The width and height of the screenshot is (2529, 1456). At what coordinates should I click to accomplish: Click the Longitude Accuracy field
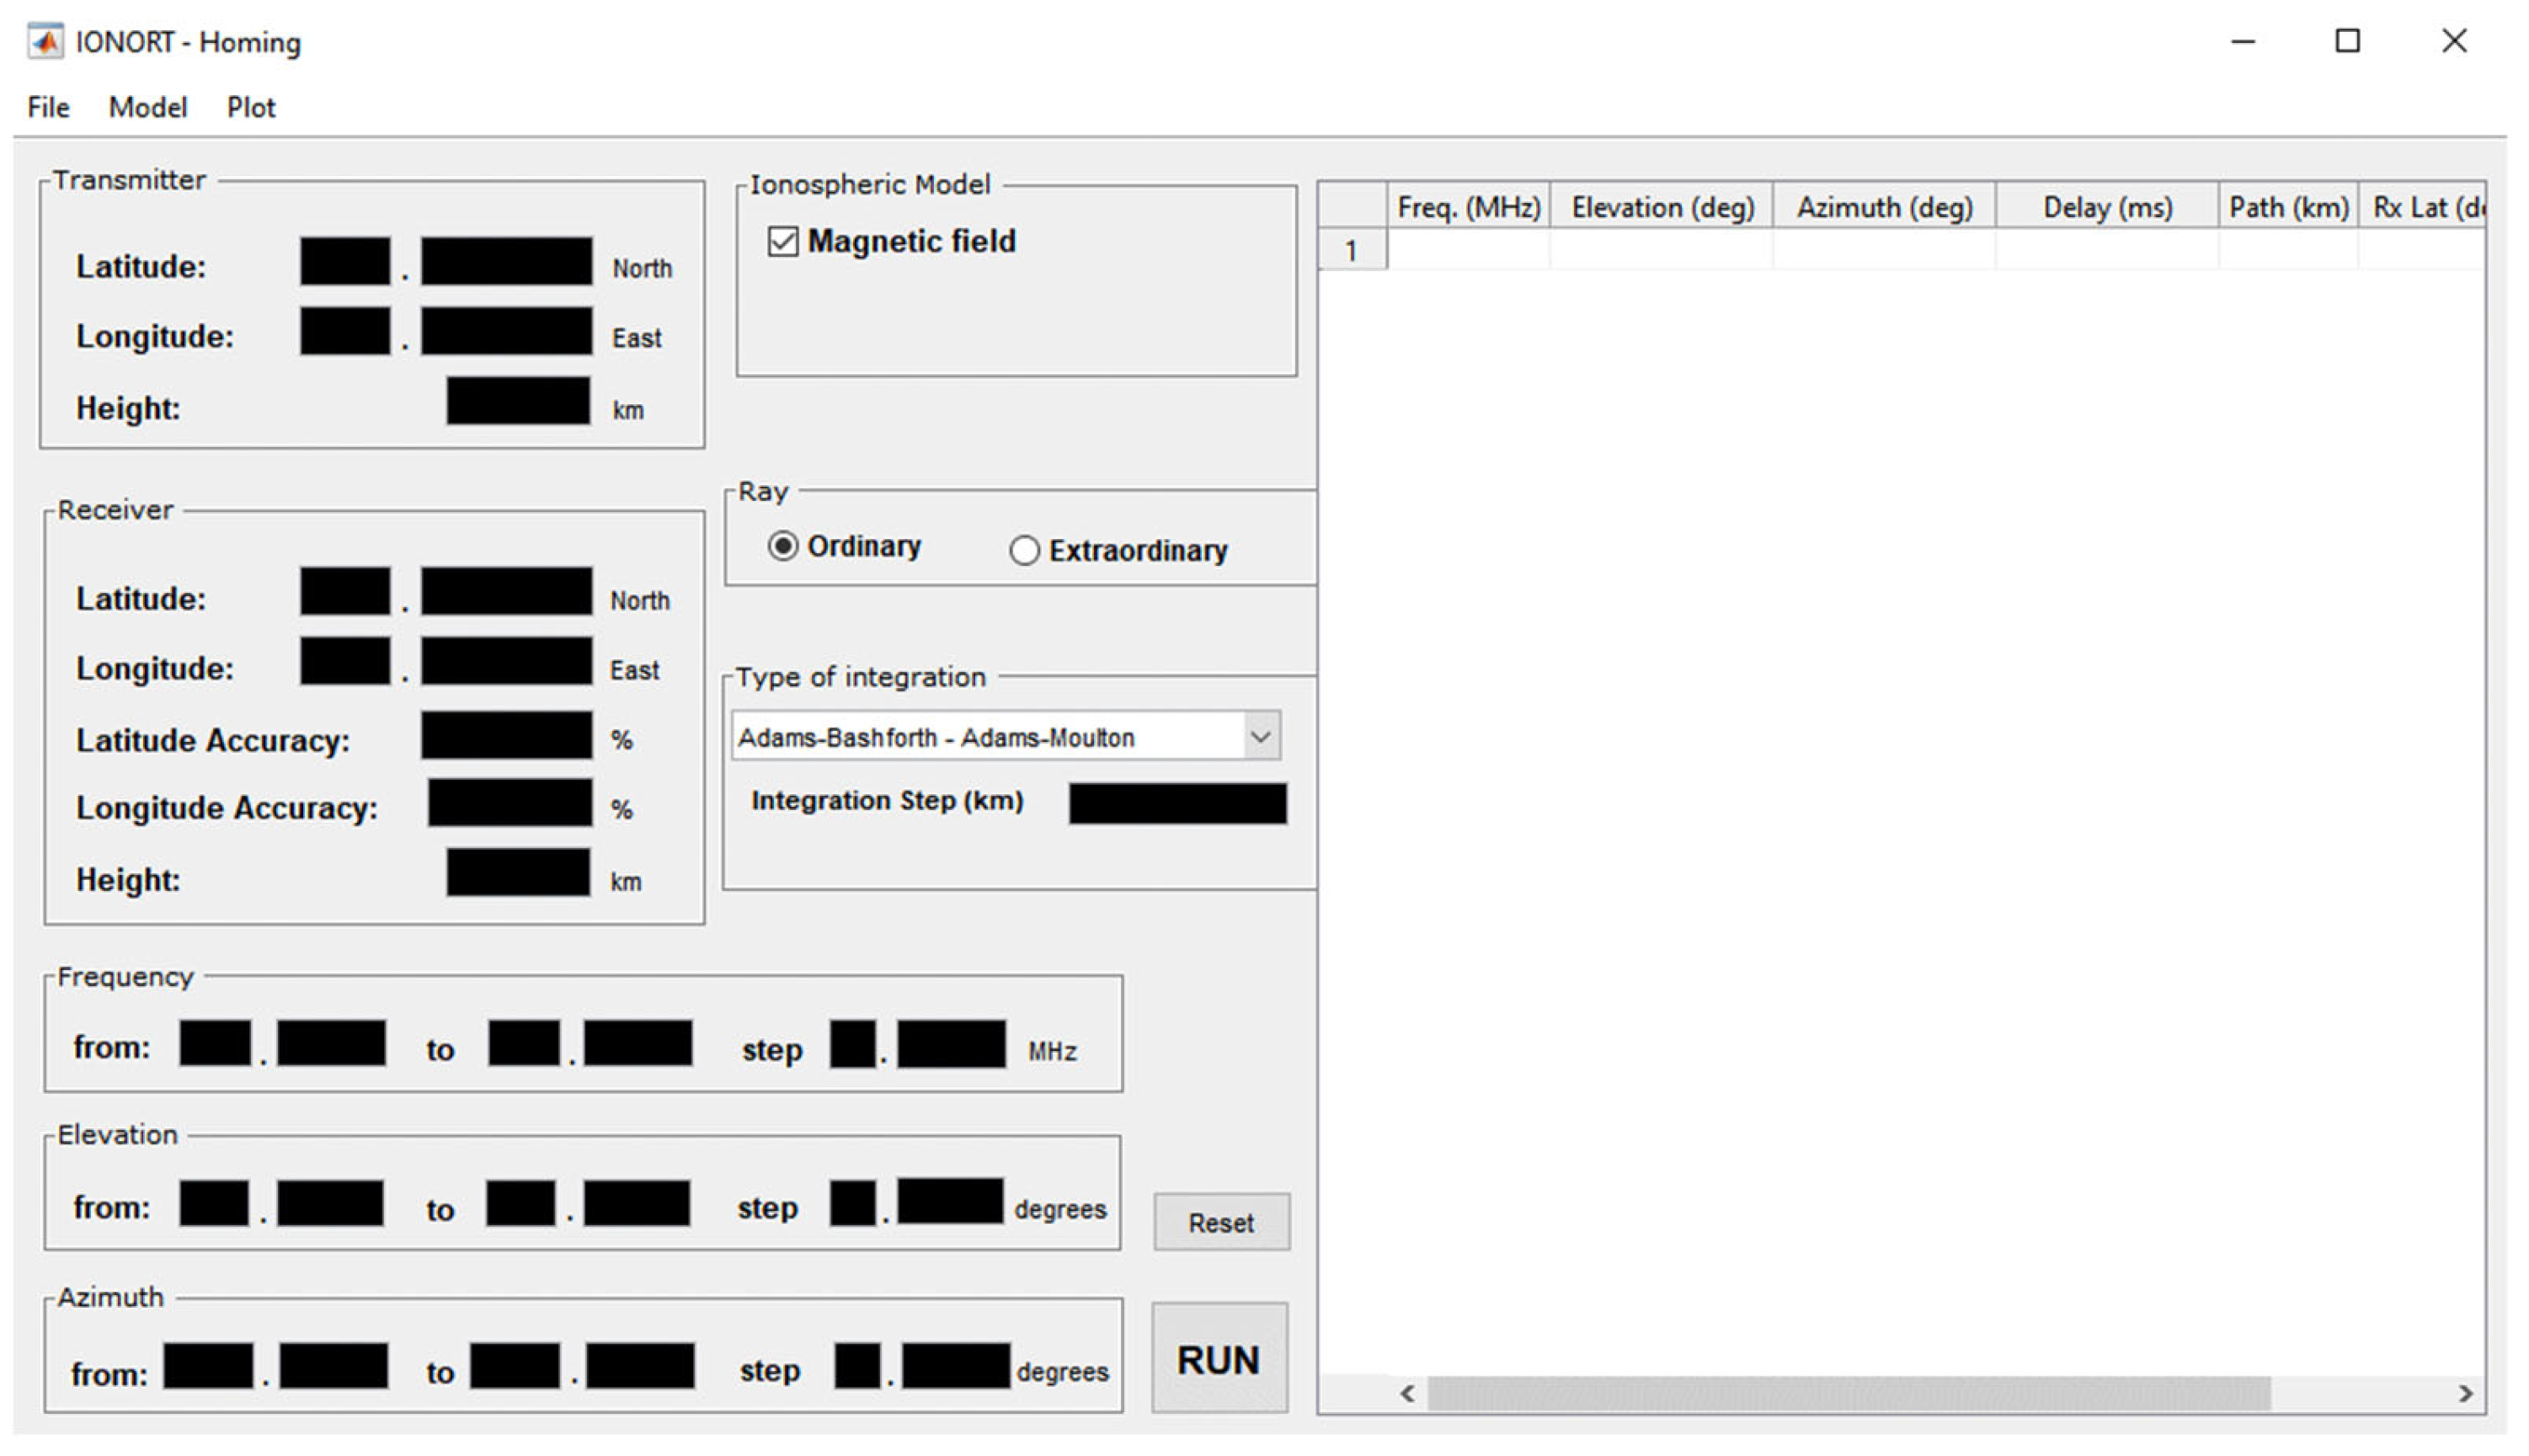point(510,803)
